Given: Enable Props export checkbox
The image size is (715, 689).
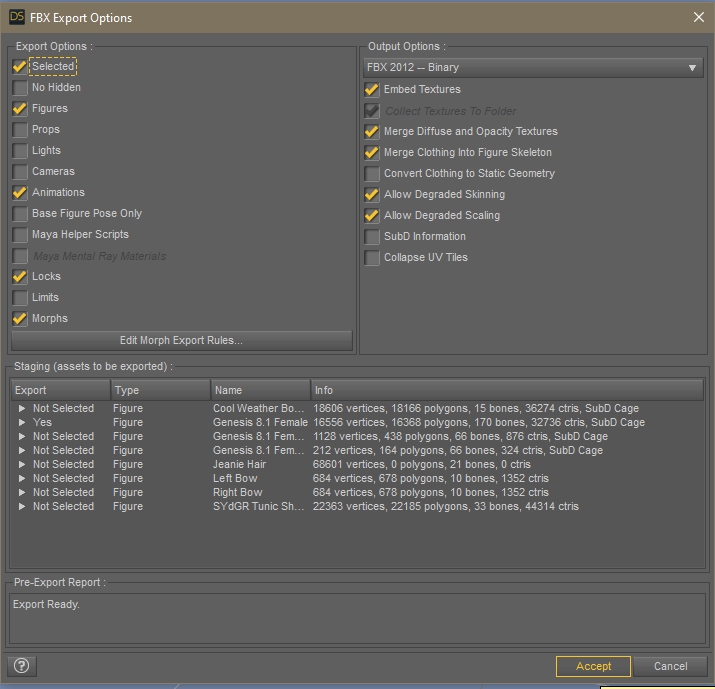Looking at the screenshot, I should click(20, 130).
